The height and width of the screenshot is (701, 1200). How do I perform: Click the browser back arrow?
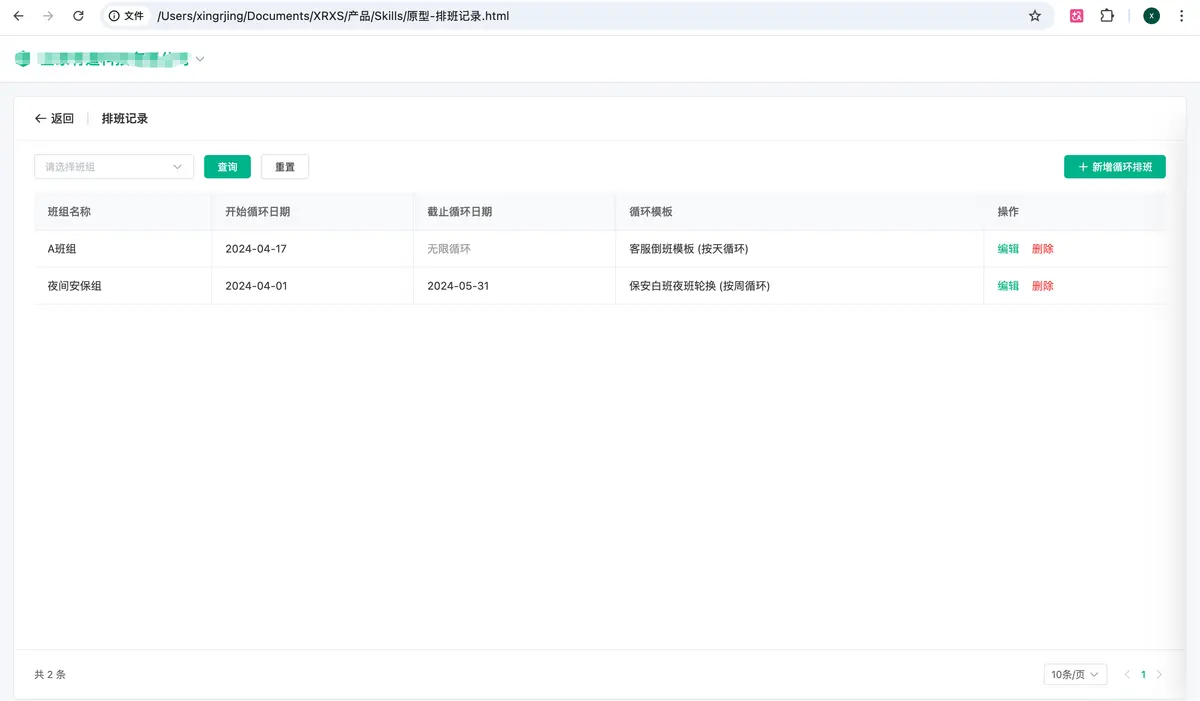pyautogui.click(x=18, y=16)
